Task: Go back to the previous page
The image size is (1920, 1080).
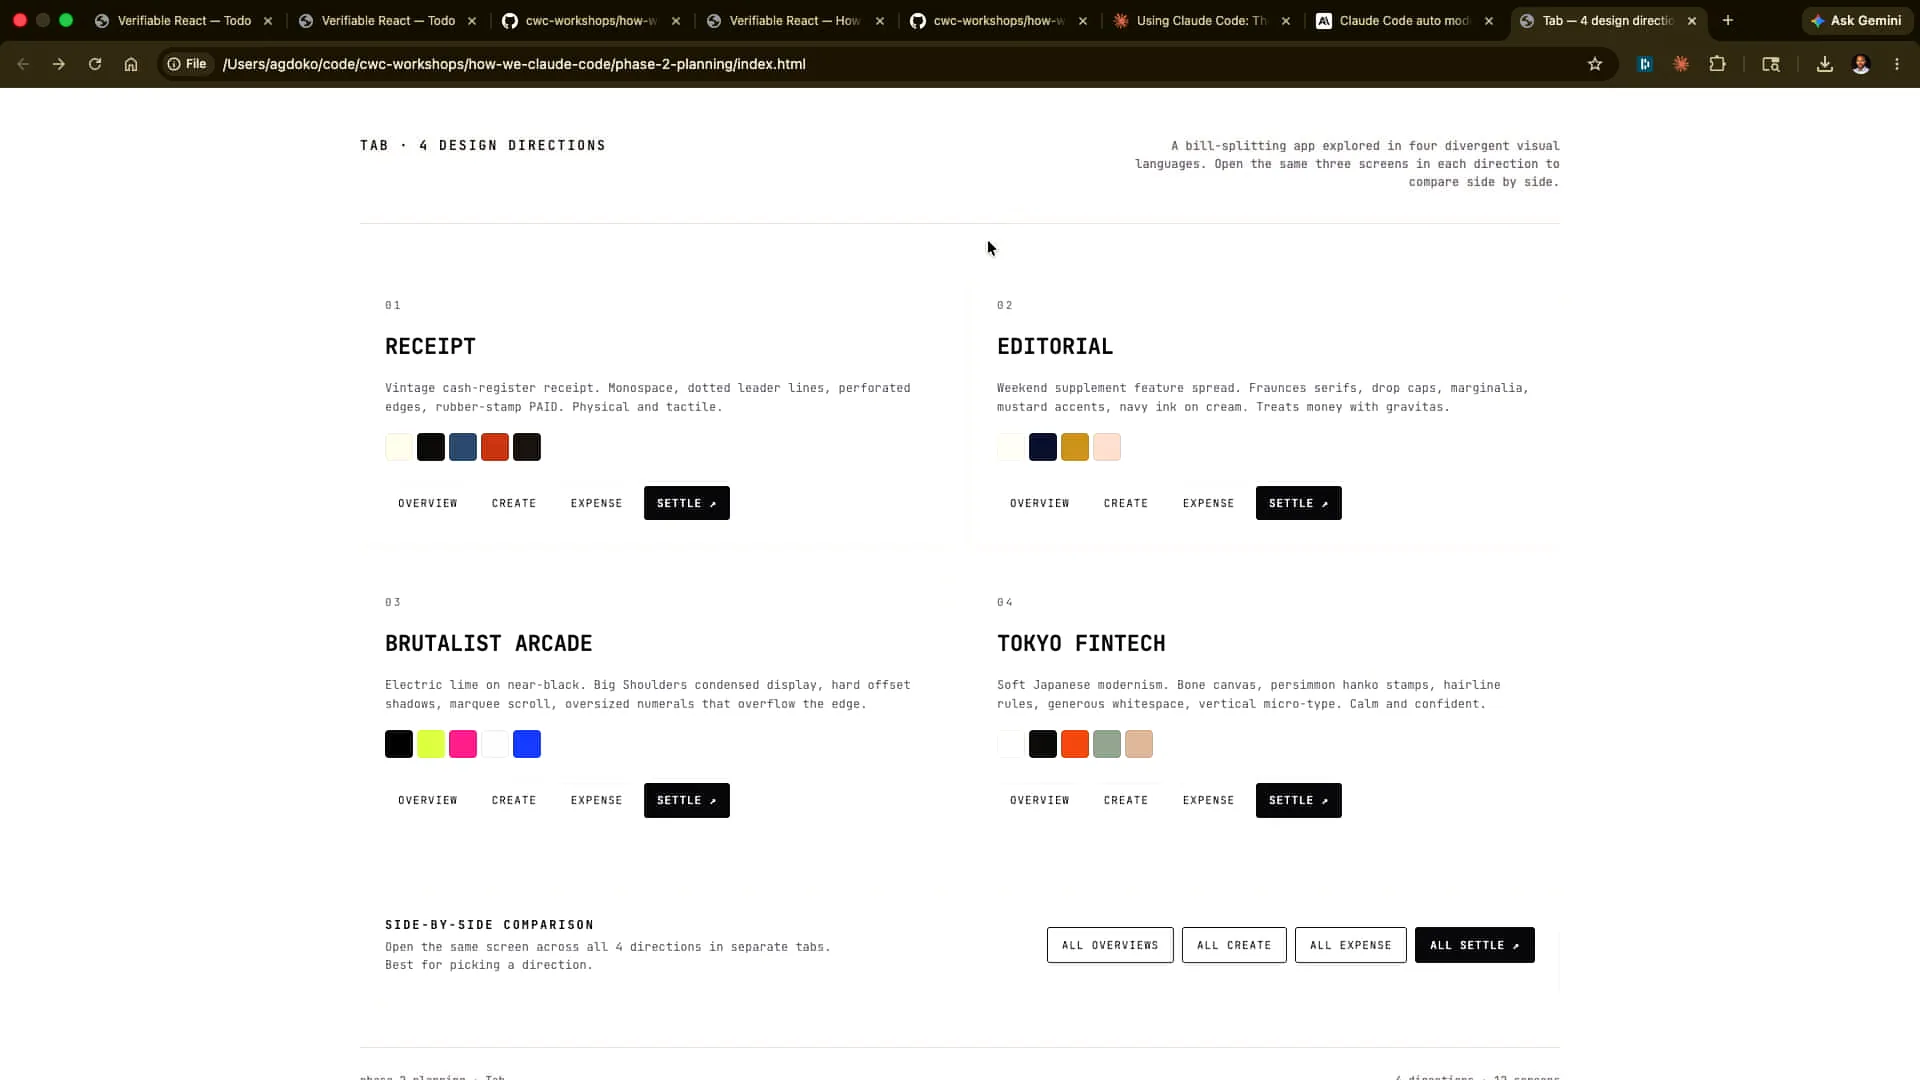Action: (23, 64)
